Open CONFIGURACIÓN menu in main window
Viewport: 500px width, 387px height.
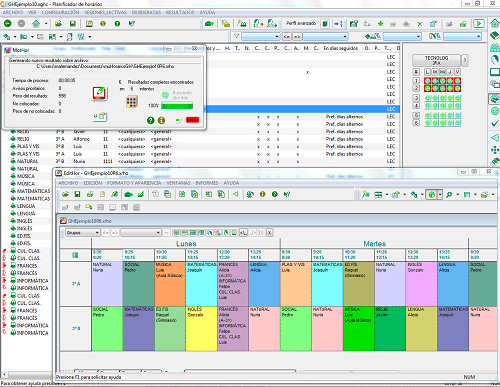click(60, 12)
